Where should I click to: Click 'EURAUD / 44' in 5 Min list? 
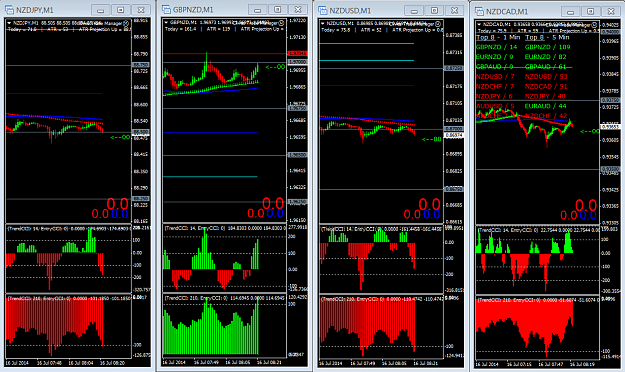tap(546, 106)
